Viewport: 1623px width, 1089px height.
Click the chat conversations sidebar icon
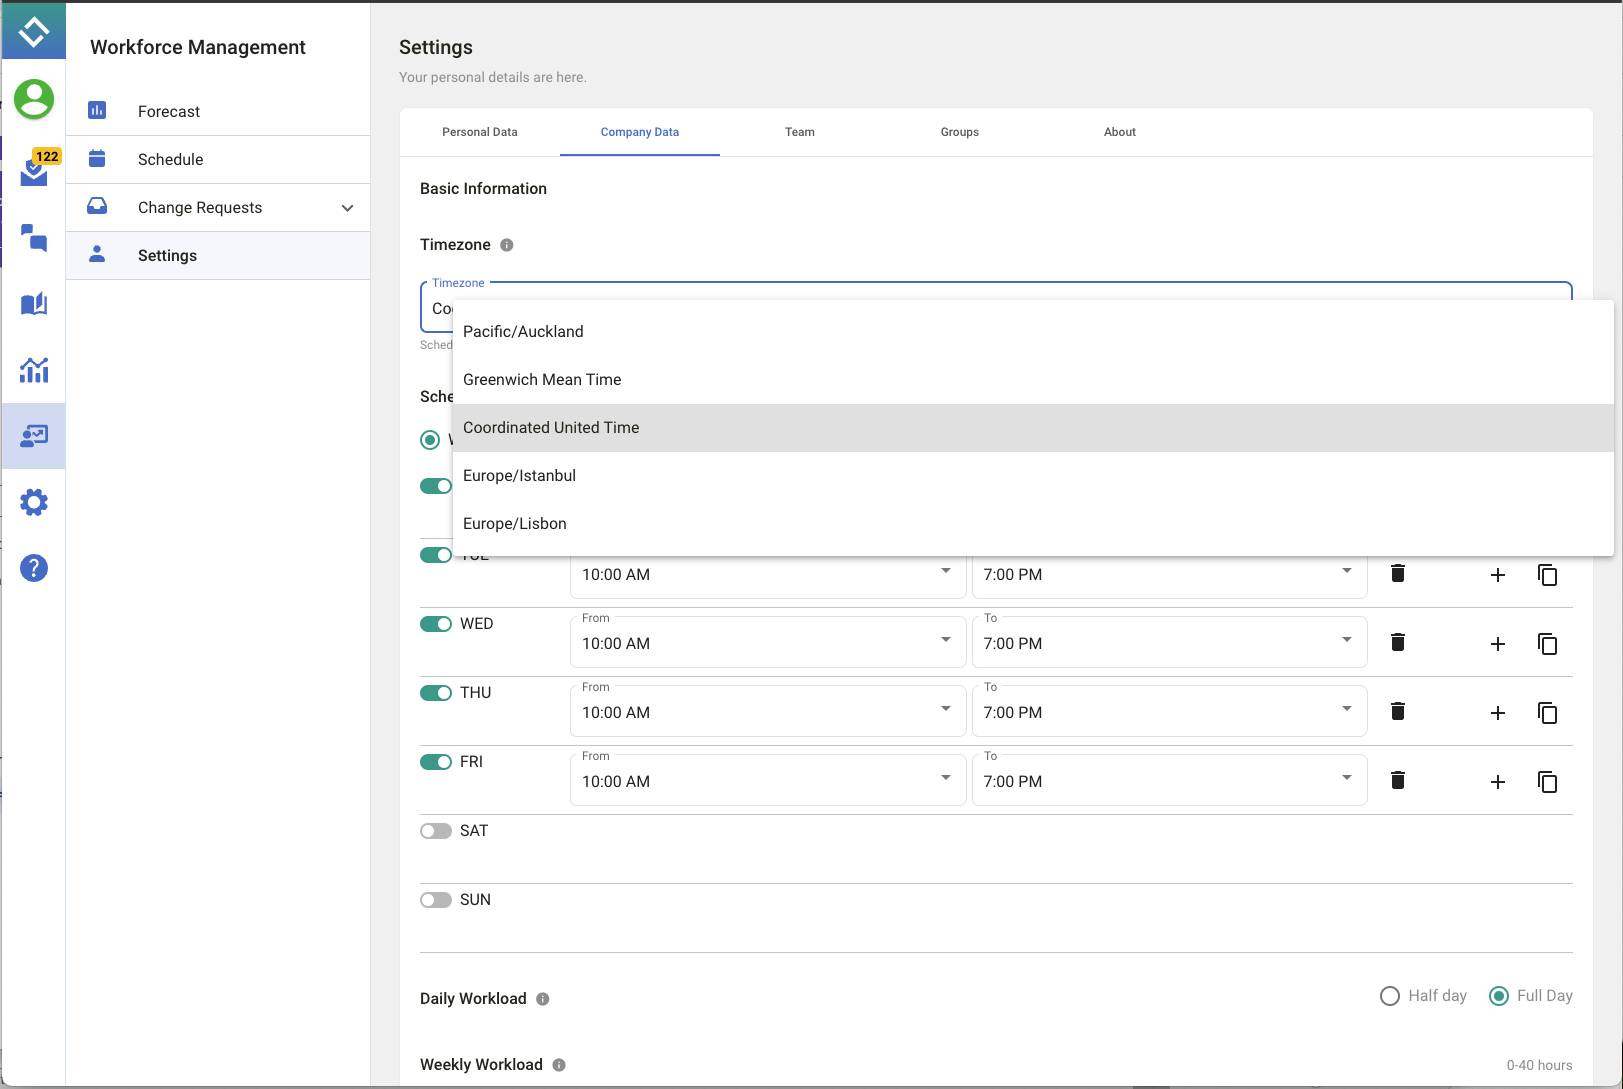click(x=34, y=237)
